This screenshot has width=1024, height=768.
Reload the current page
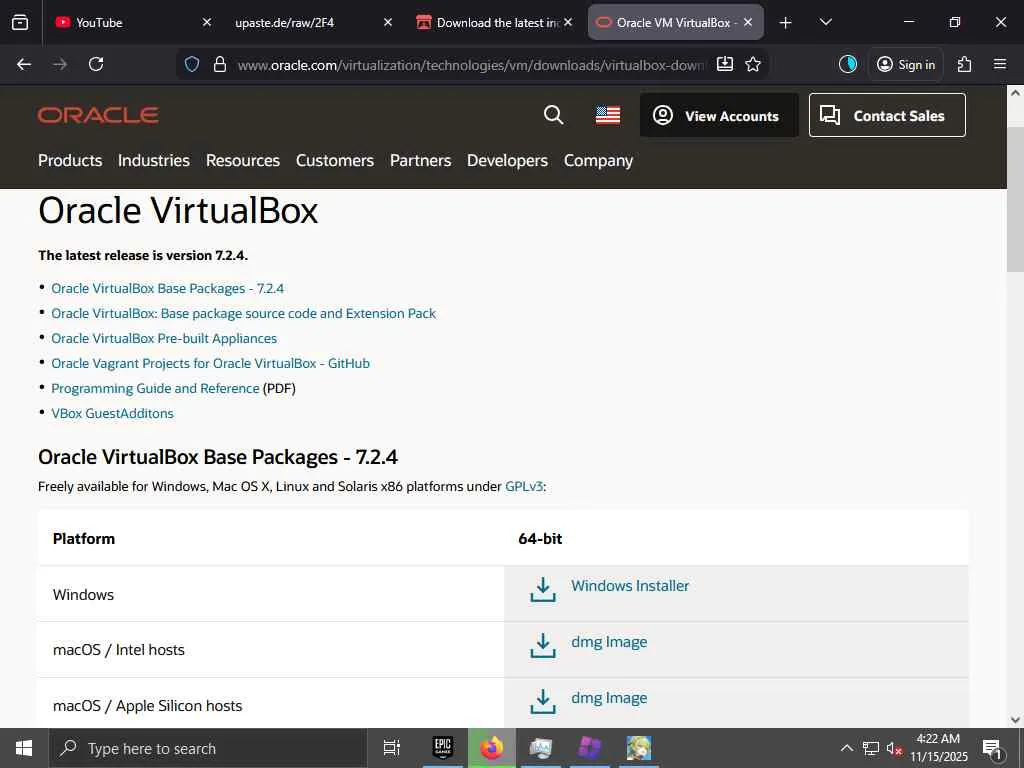(x=96, y=65)
